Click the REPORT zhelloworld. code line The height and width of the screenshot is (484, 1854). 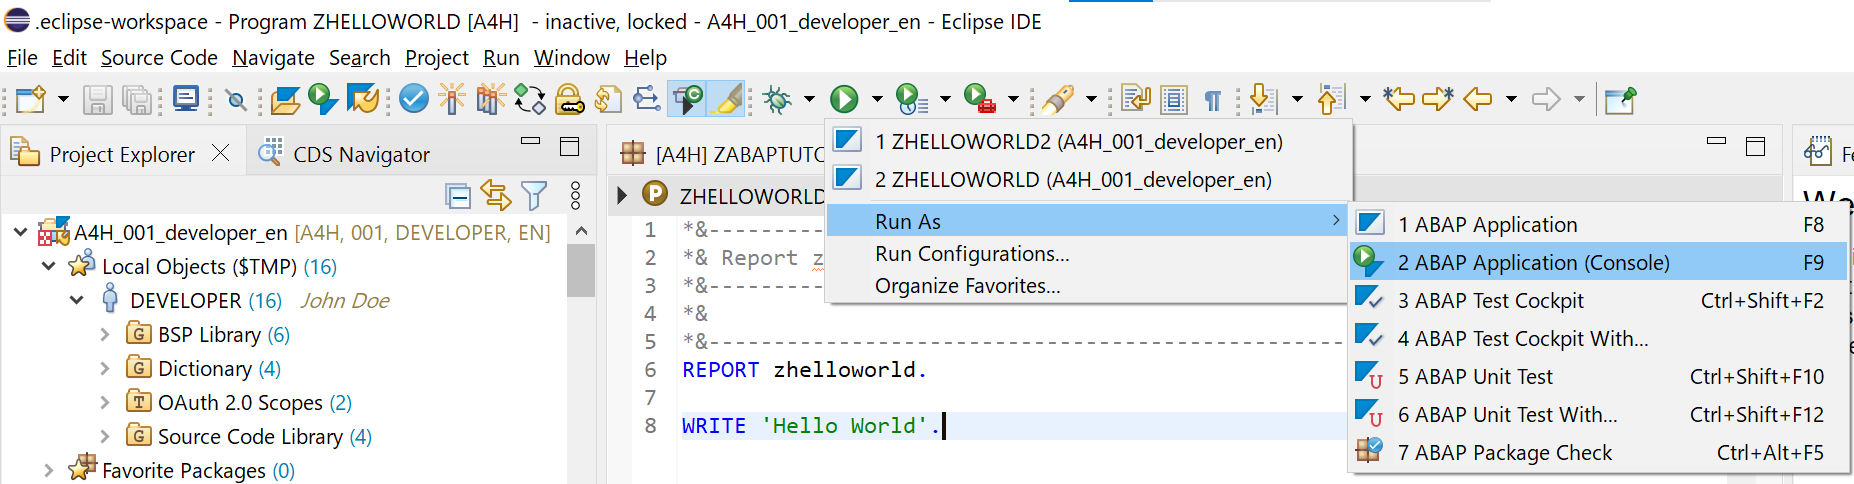pyautogui.click(x=804, y=370)
